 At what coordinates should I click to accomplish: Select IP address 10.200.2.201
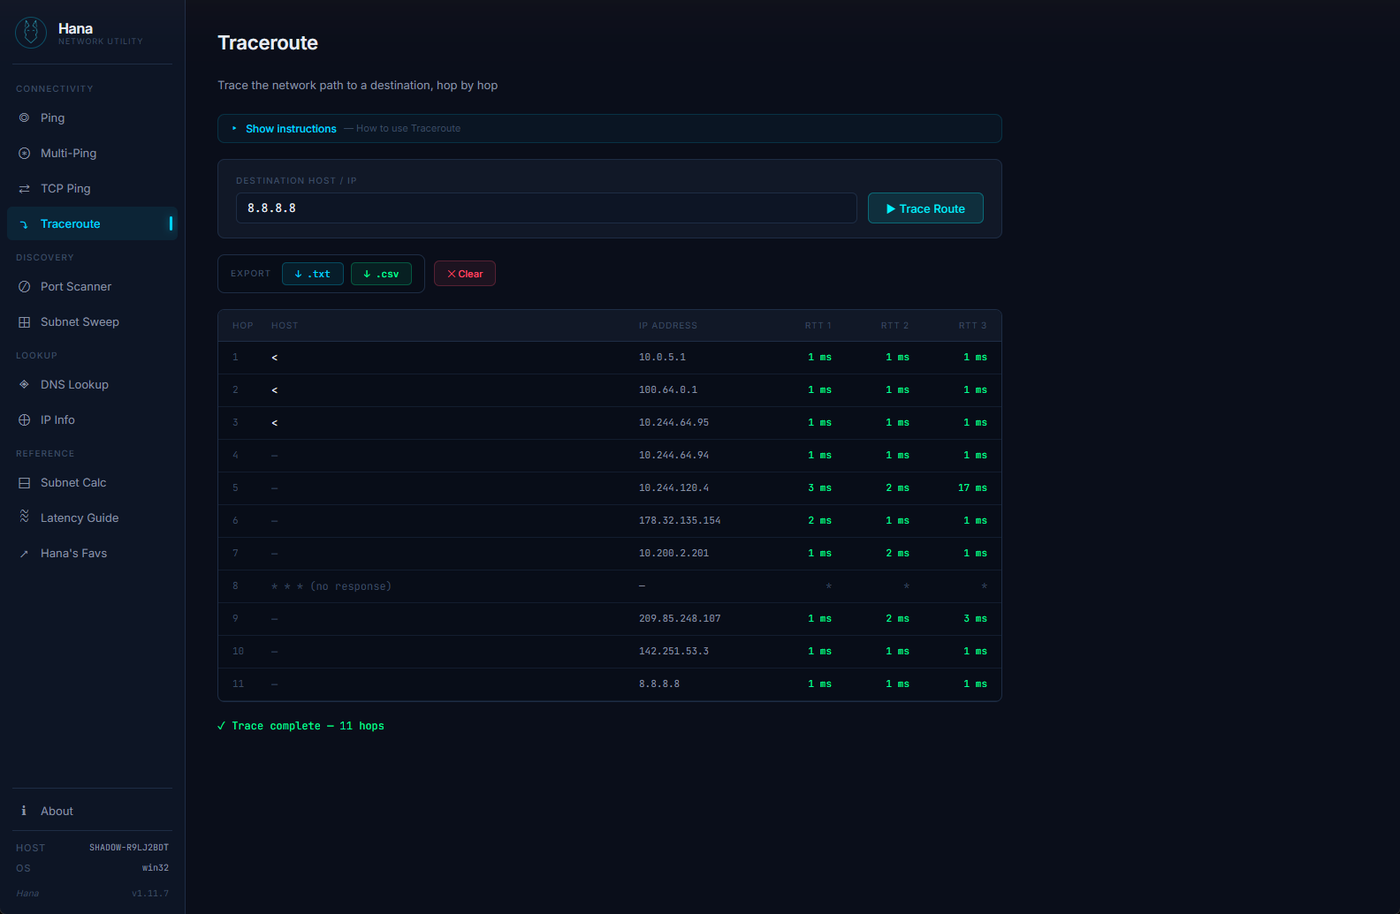click(674, 553)
